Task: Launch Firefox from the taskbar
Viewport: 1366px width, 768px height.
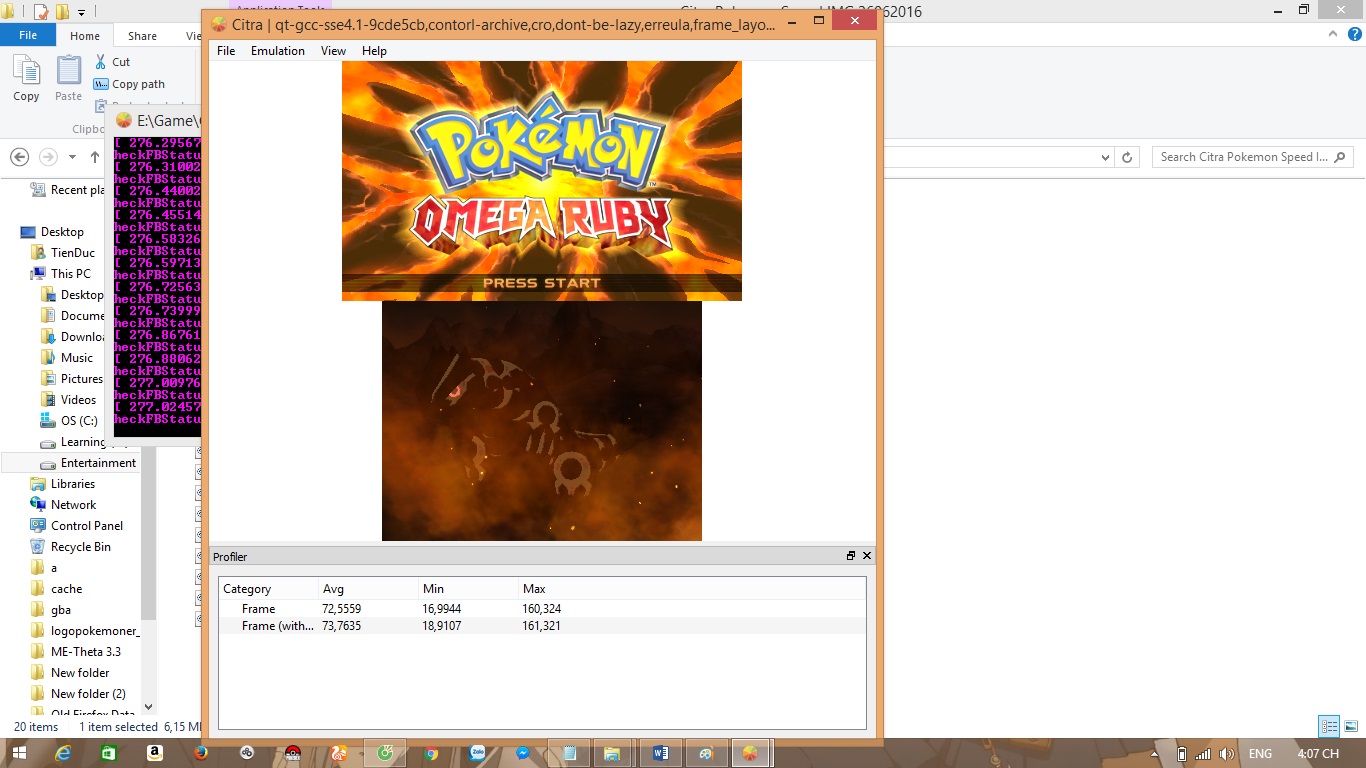Action: coord(200,753)
